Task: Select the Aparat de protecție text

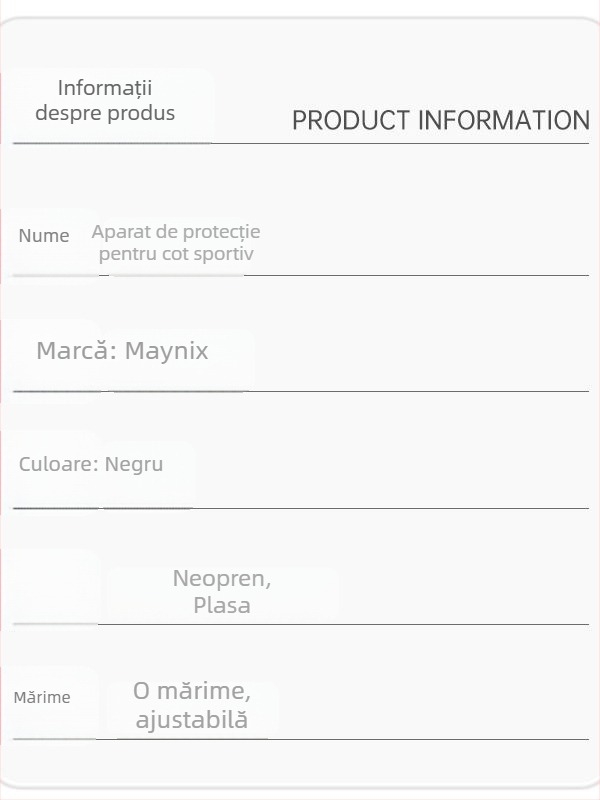Action: coord(176,232)
